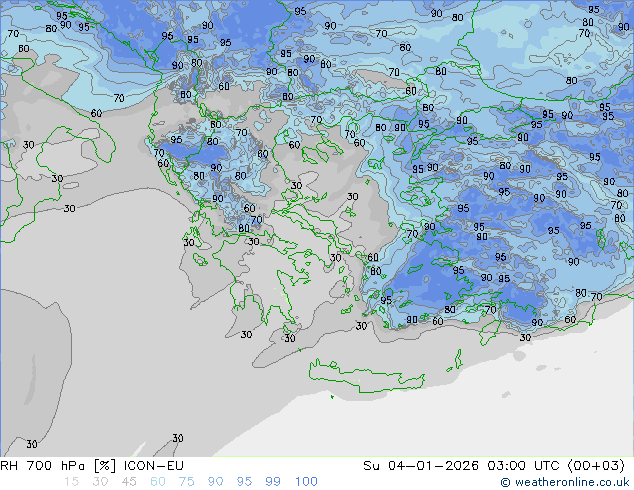
Task: Click the "Su 04-01-2026 03:00 UTC (00+03)" forecast time
Action: pyautogui.click(x=494, y=466)
